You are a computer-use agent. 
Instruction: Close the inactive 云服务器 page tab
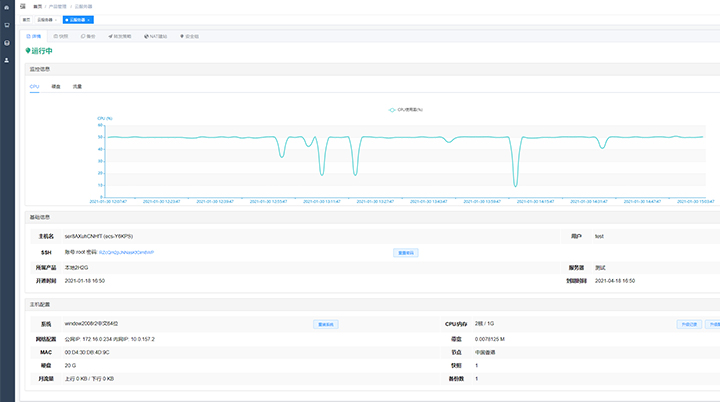[56, 19]
